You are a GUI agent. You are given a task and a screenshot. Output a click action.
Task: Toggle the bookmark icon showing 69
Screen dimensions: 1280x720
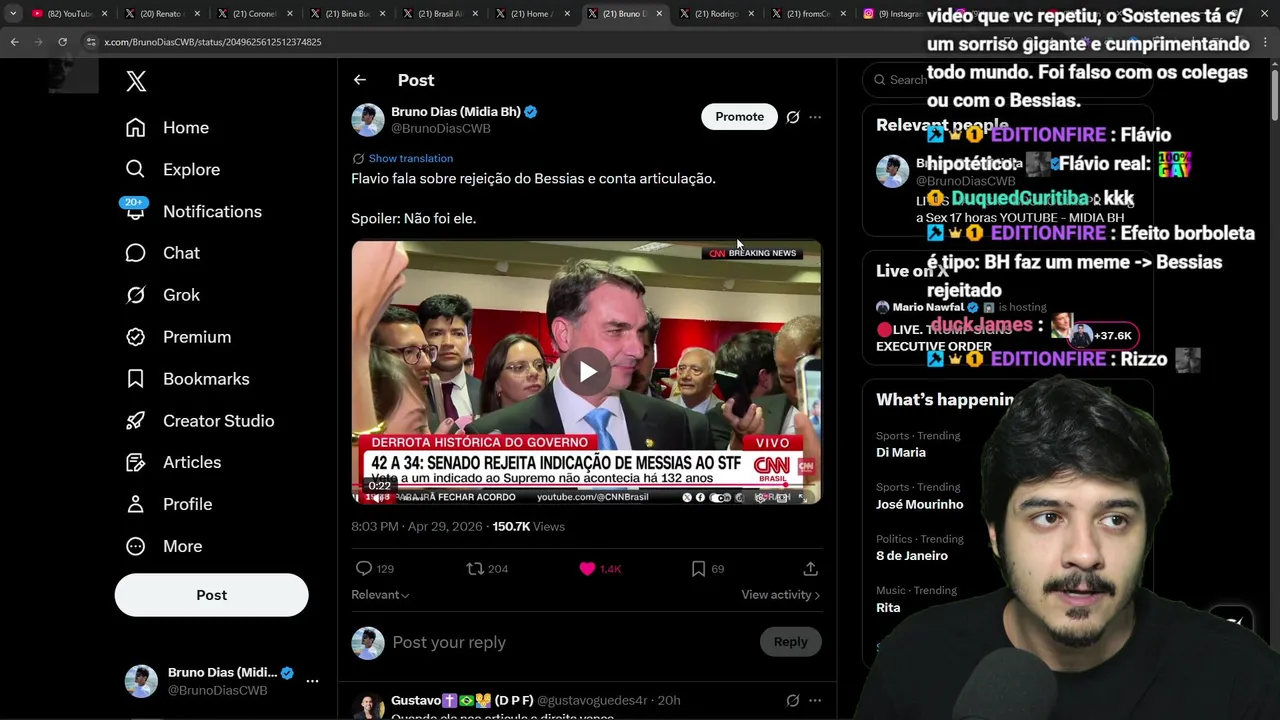(x=698, y=569)
